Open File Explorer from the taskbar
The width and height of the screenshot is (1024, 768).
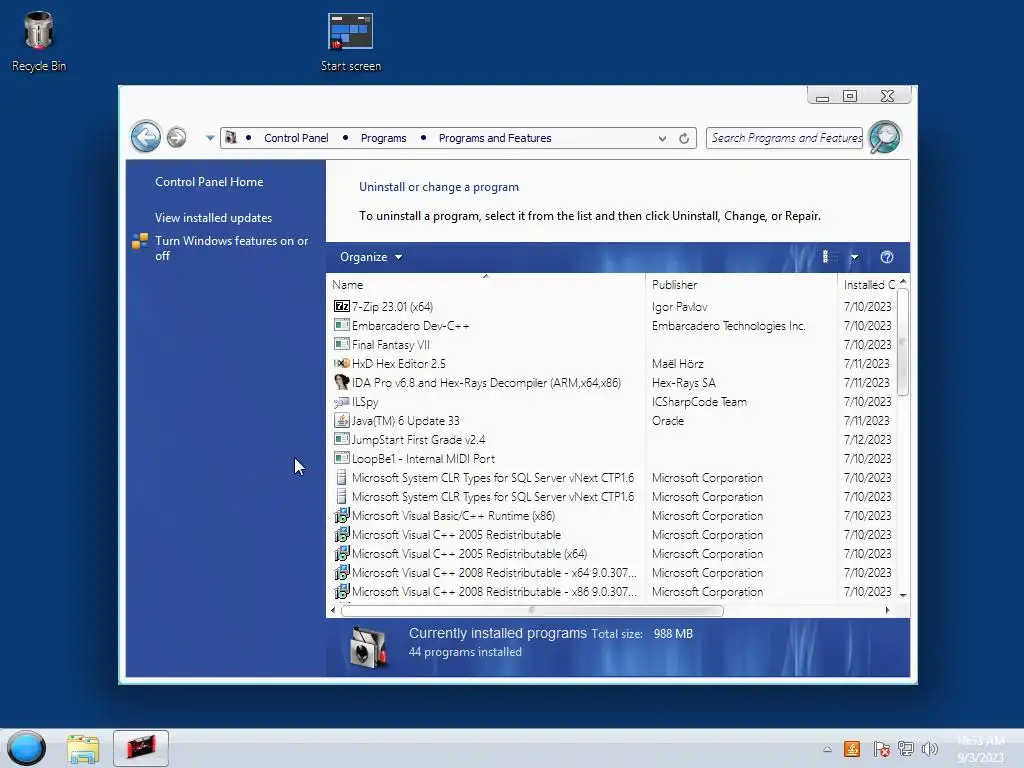[83, 748]
